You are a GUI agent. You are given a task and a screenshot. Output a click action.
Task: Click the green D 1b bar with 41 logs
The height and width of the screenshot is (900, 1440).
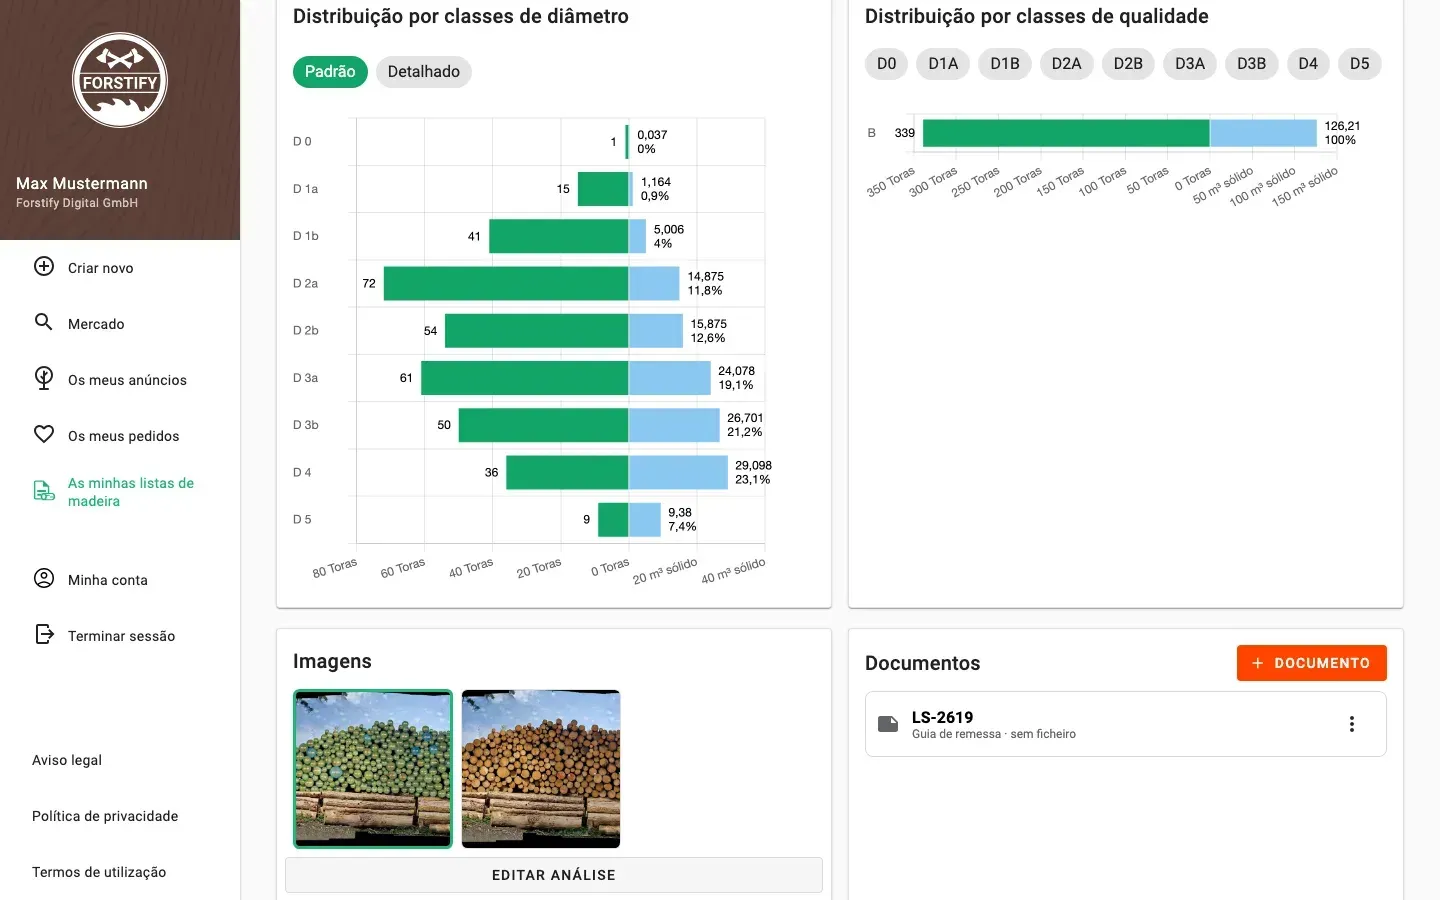click(559, 236)
